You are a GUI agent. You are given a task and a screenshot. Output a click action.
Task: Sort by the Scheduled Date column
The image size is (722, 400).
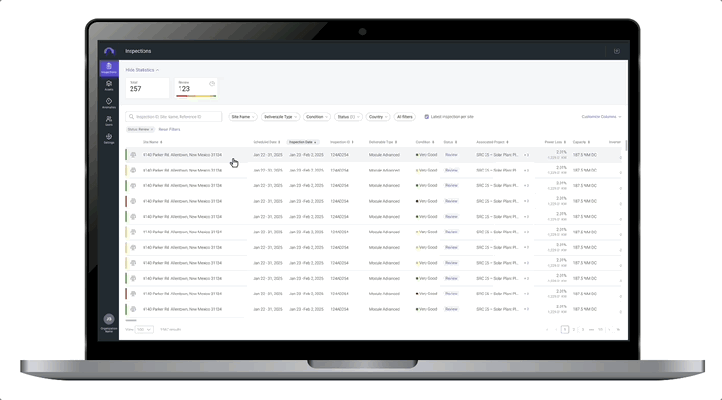(267, 142)
